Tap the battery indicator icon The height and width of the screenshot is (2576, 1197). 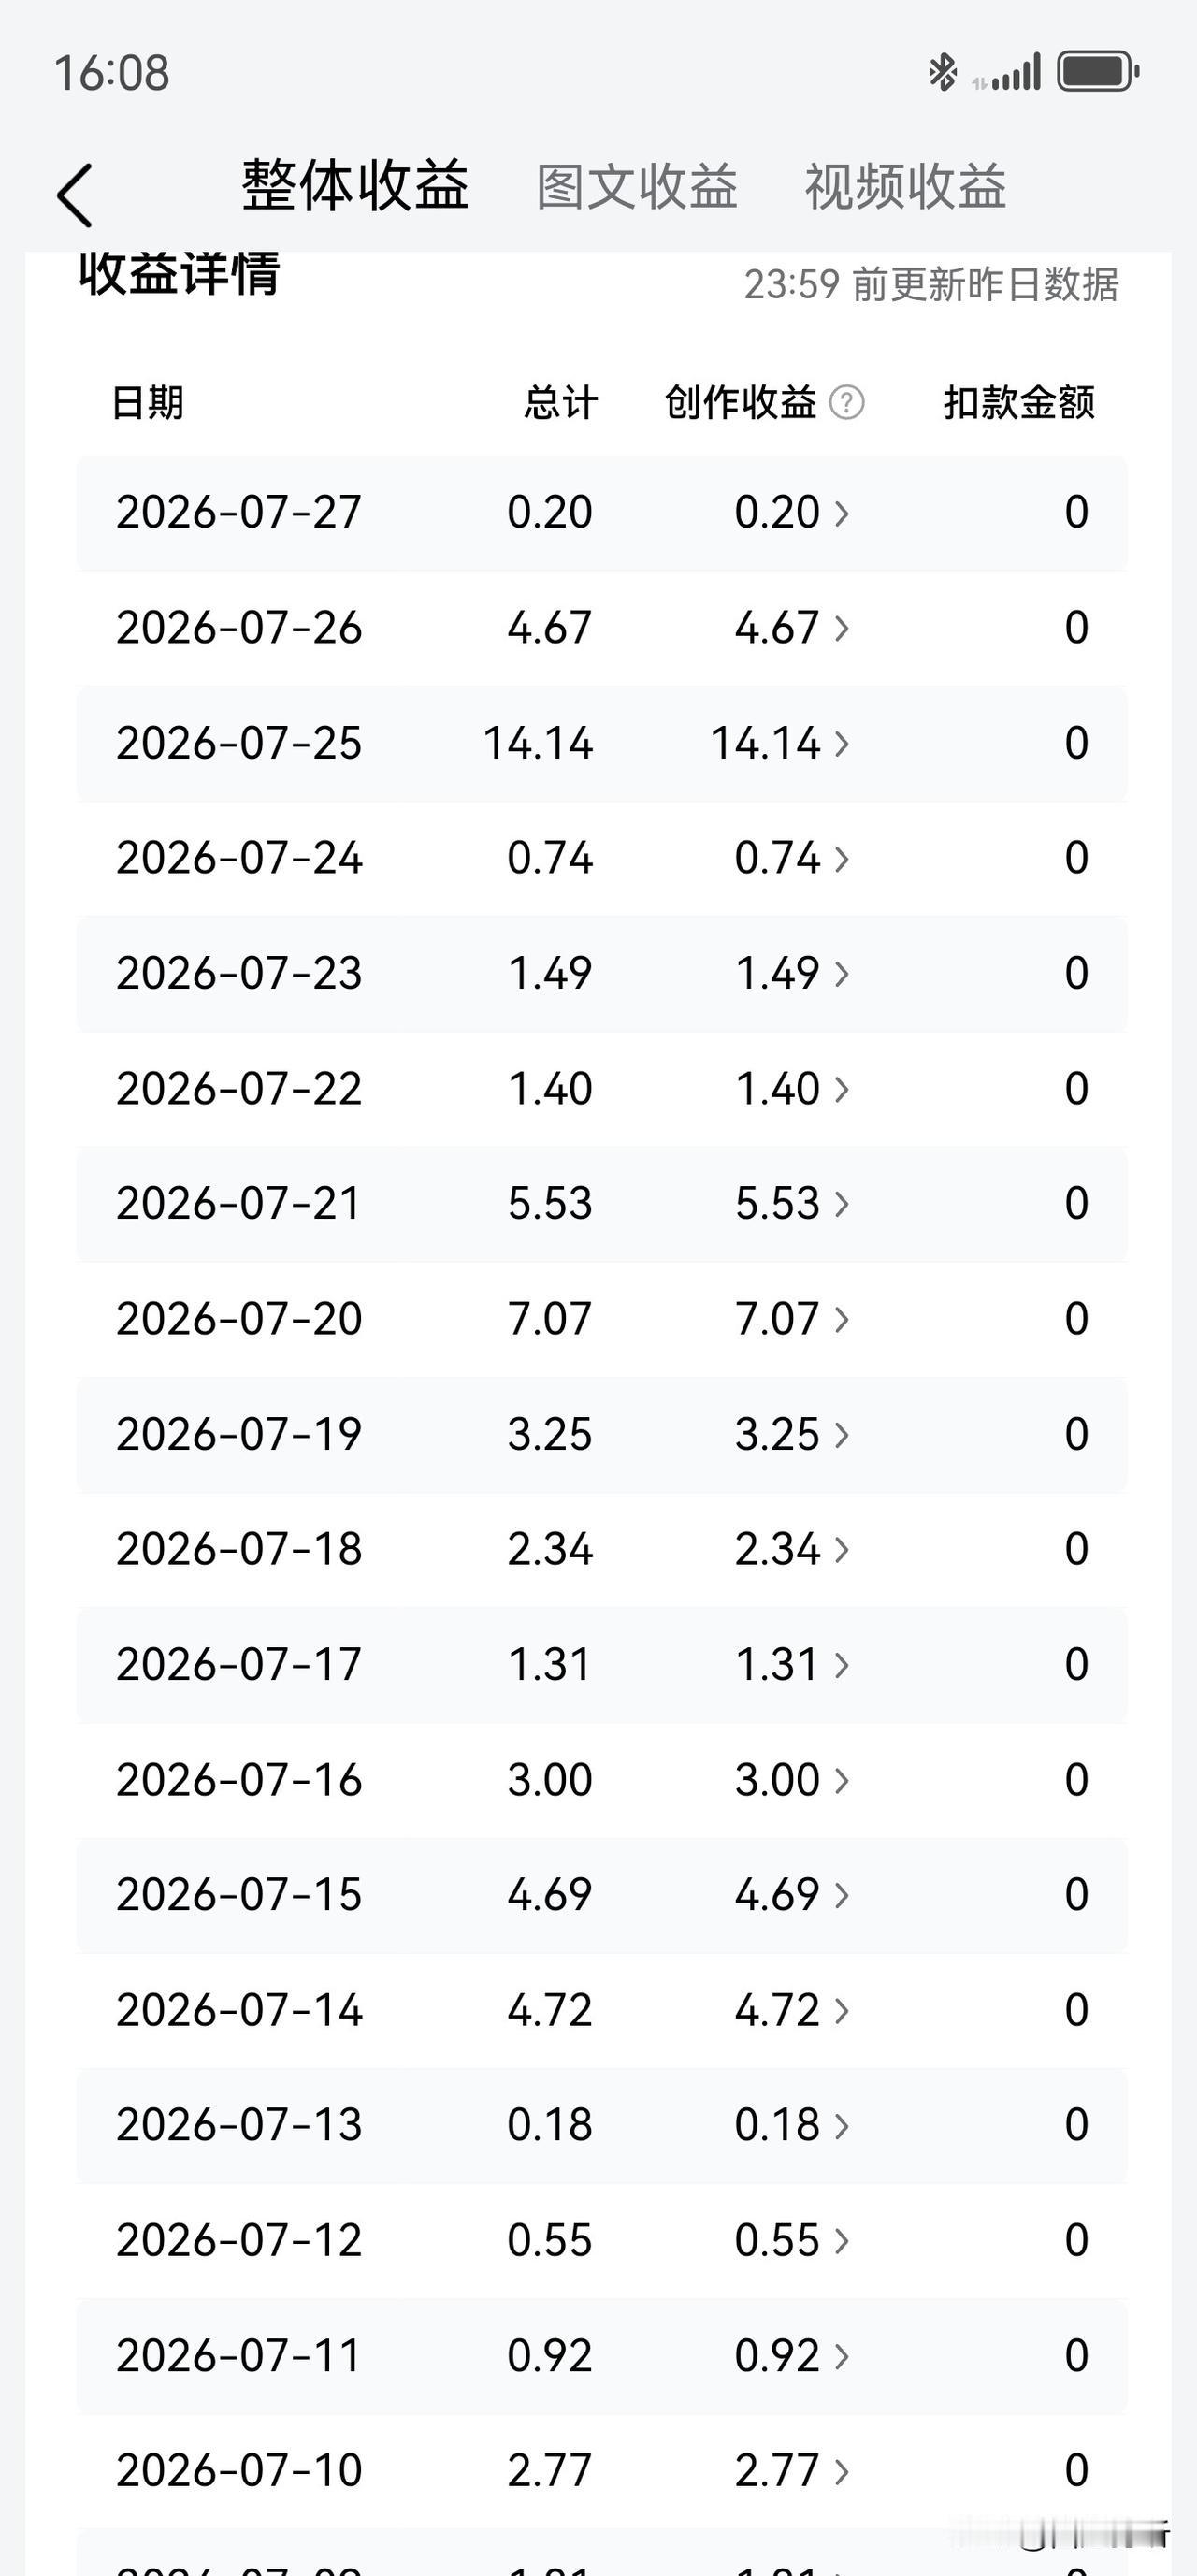click(1099, 72)
